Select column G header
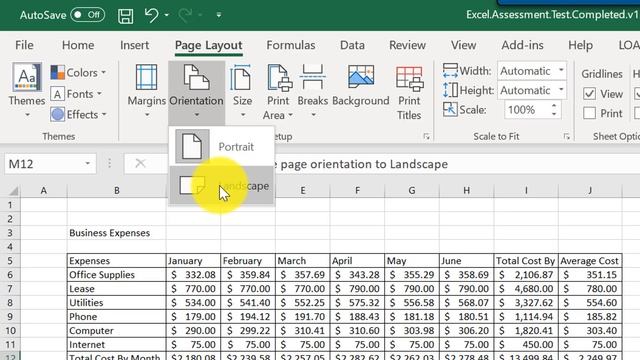Screen dimensions: 640x360 [412, 191]
